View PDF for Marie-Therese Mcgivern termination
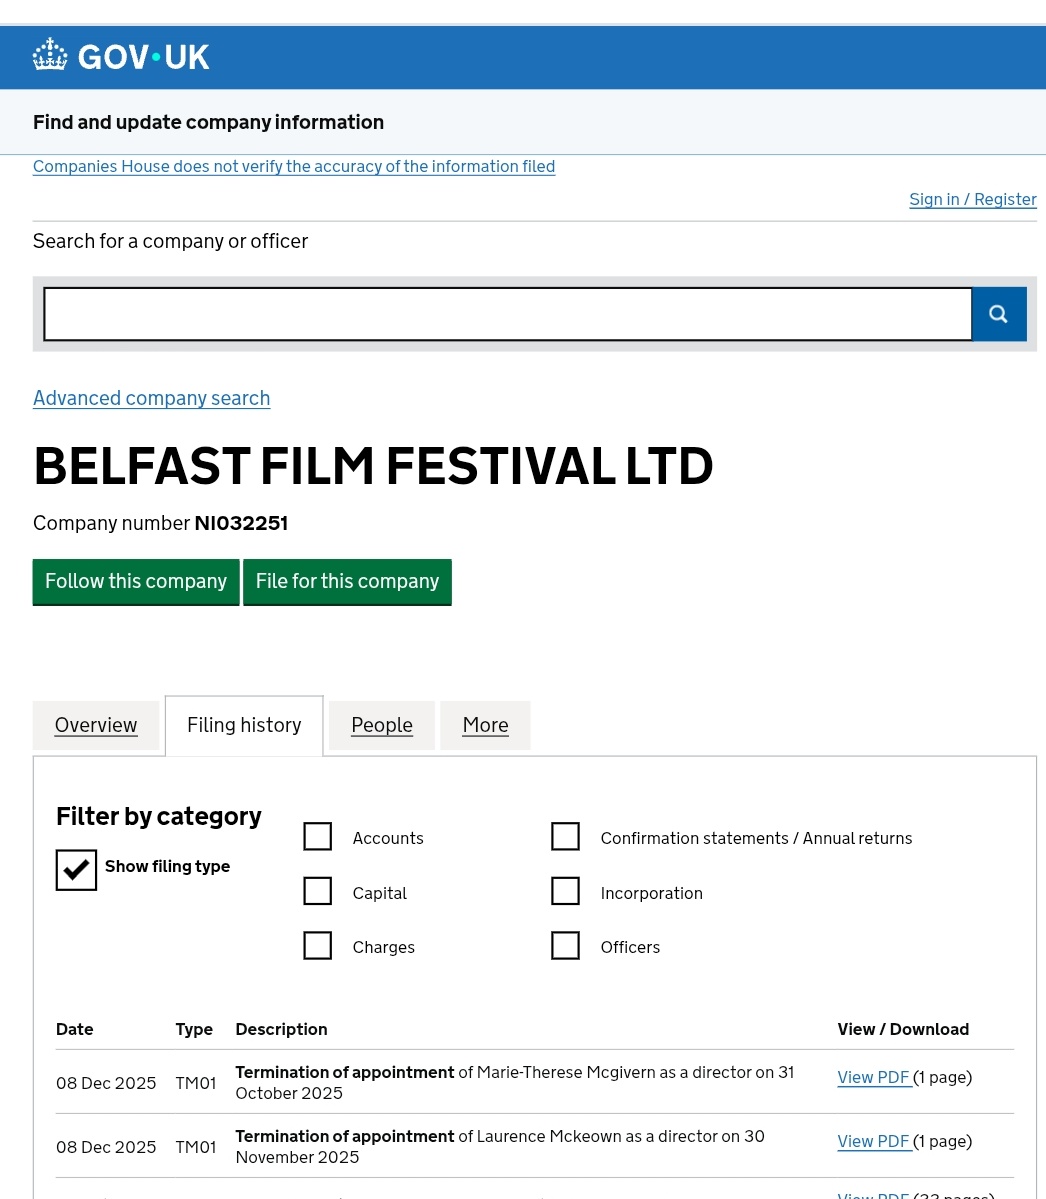 [873, 1077]
